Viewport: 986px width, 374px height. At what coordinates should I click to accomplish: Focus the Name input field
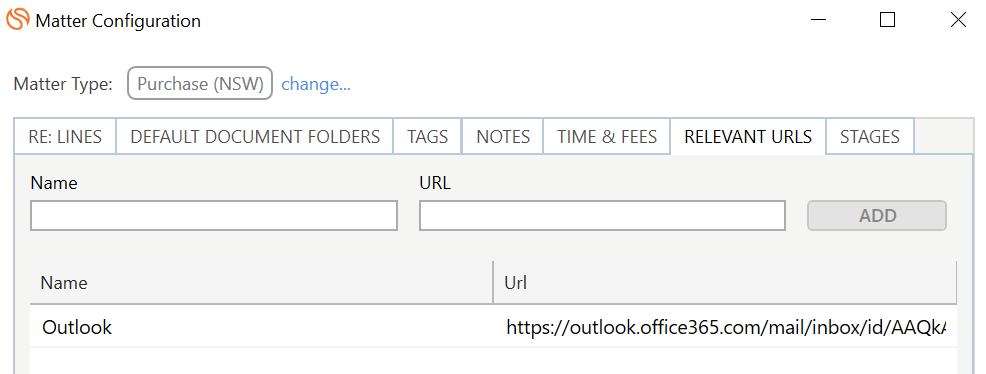coord(214,216)
